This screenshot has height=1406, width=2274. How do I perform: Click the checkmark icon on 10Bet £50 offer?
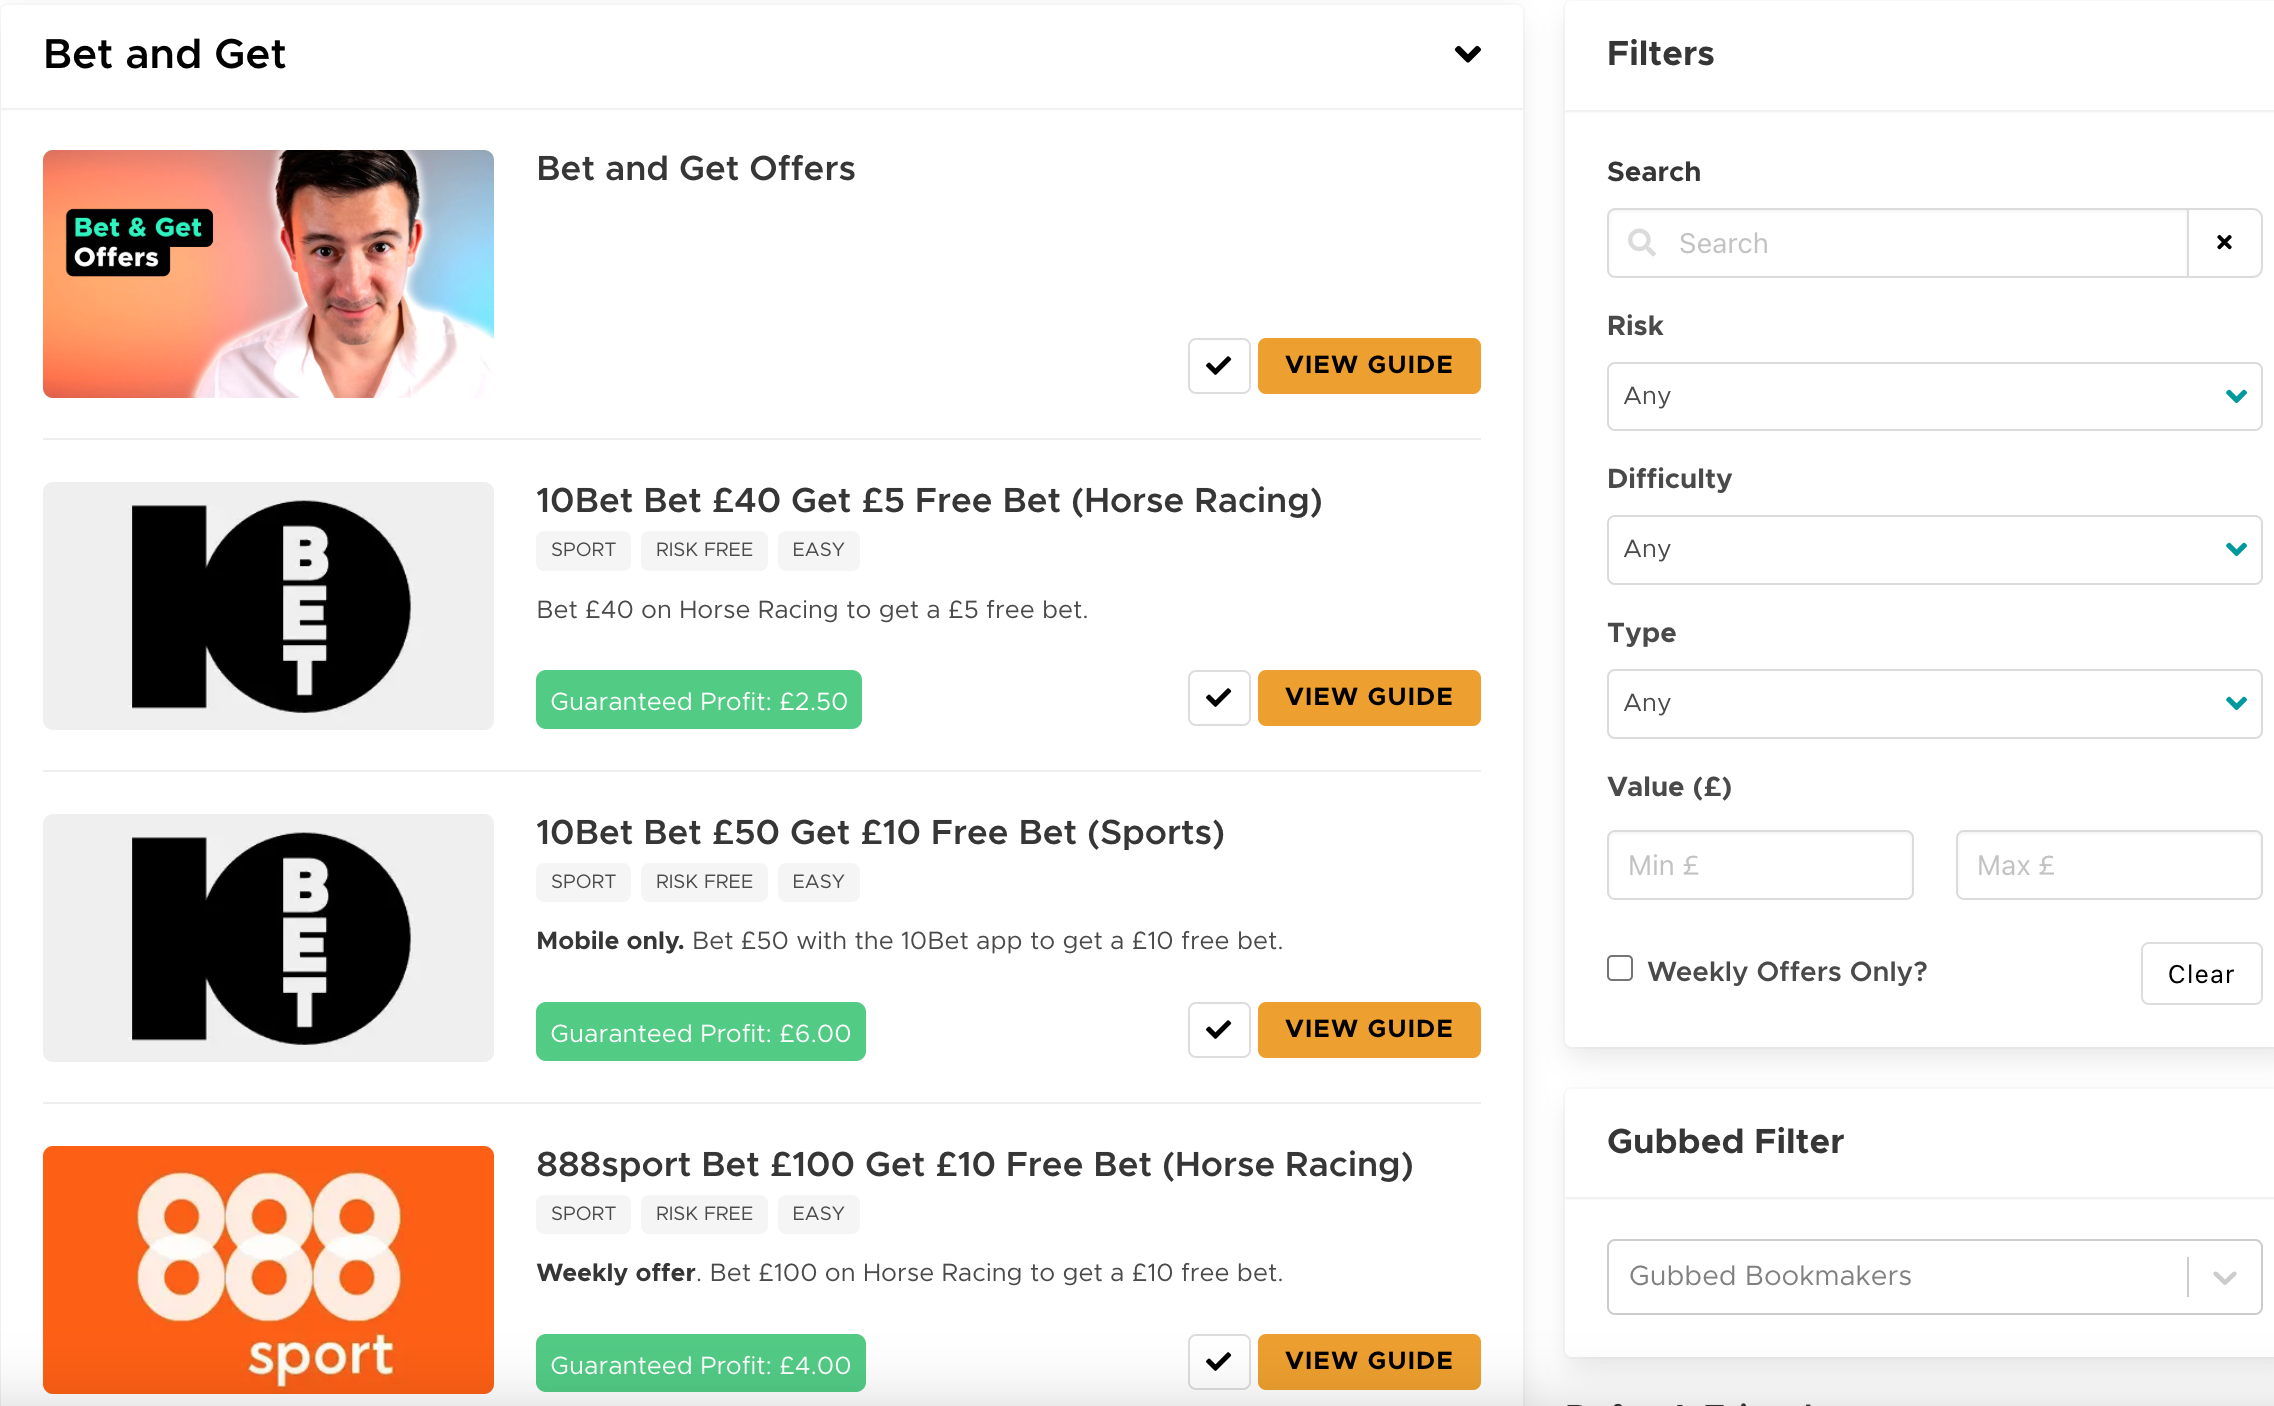[1218, 1028]
